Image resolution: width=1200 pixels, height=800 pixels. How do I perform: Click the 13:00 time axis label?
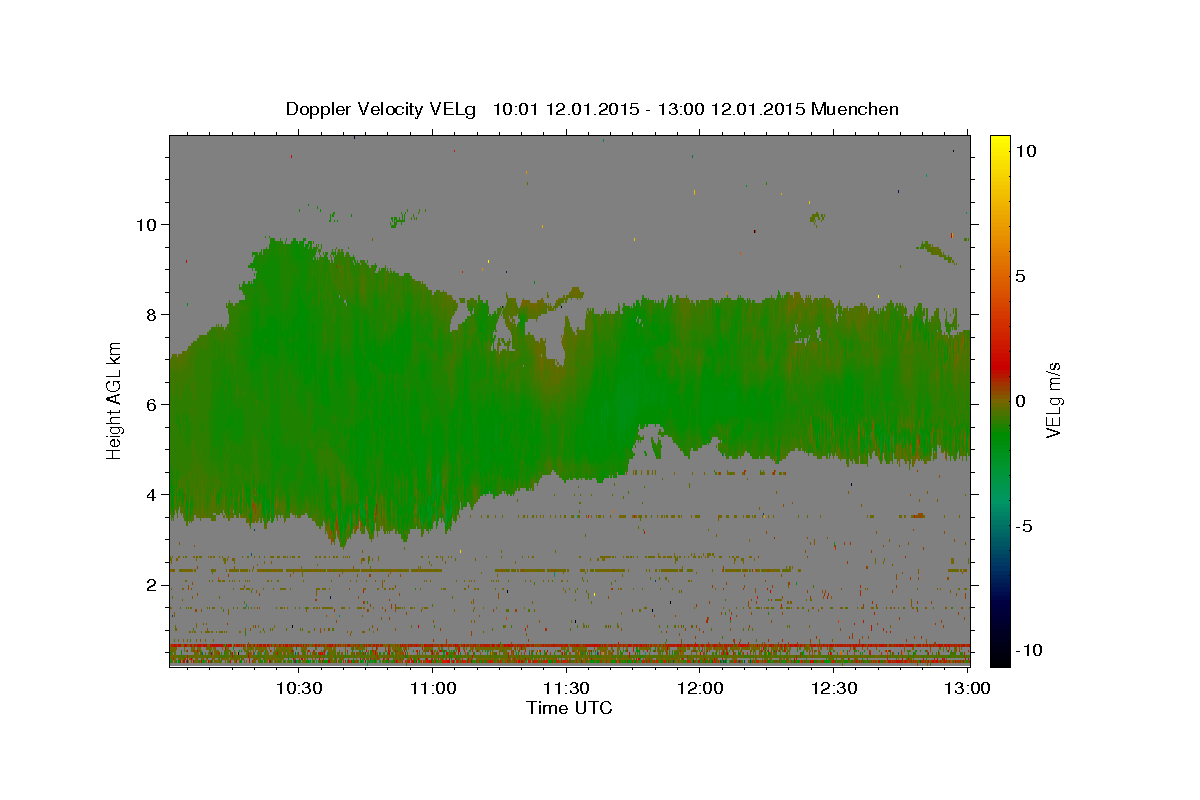point(968,688)
